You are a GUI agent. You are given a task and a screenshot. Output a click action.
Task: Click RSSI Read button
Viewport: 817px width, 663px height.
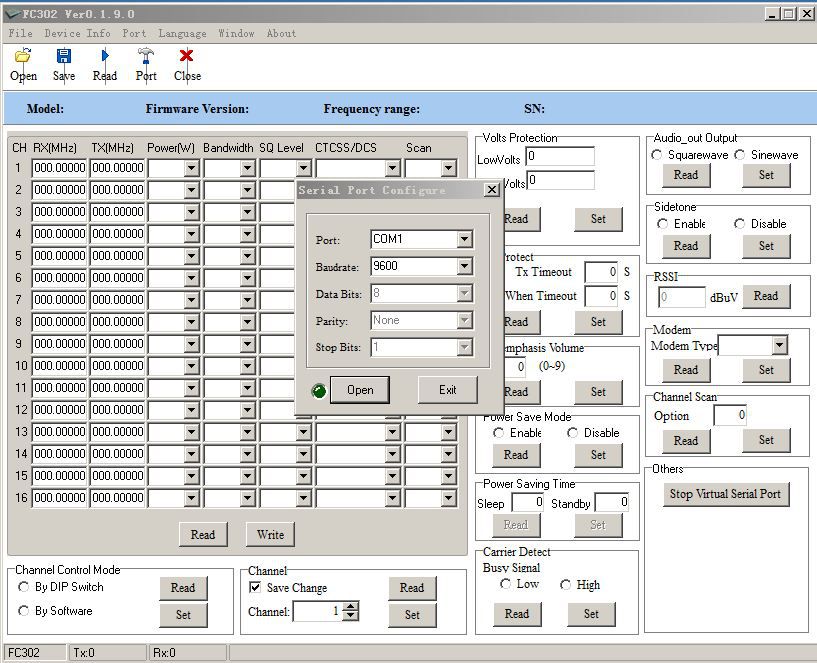click(x=766, y=296)
